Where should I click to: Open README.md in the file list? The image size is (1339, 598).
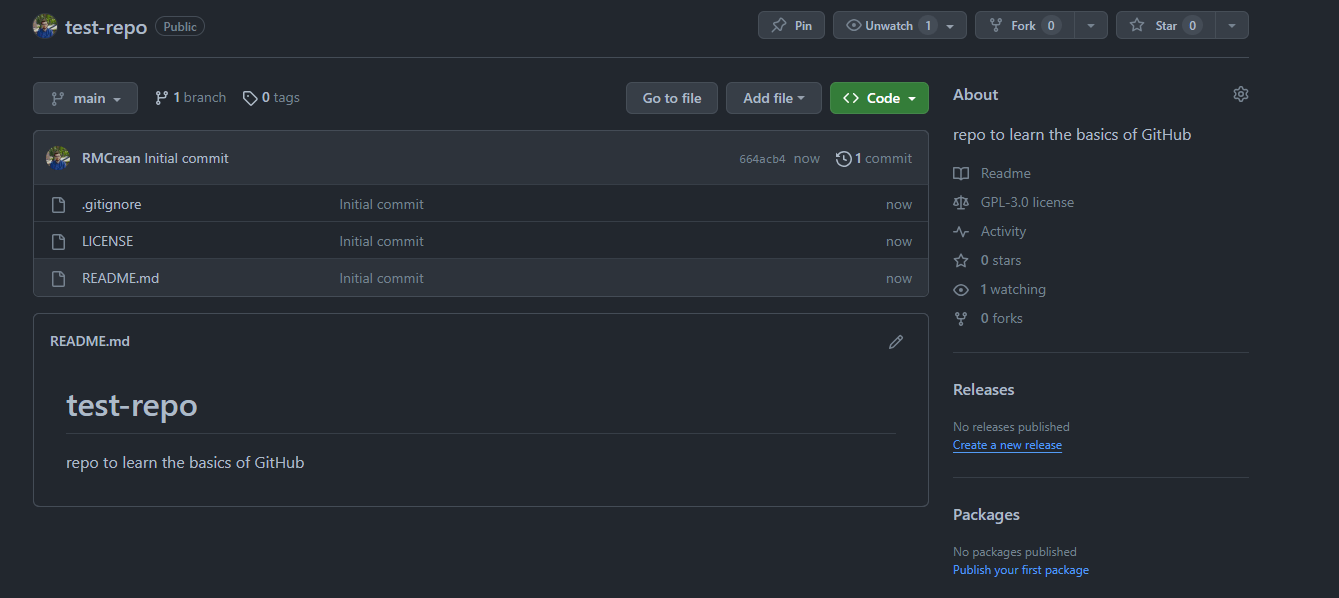tap(120, 278)
